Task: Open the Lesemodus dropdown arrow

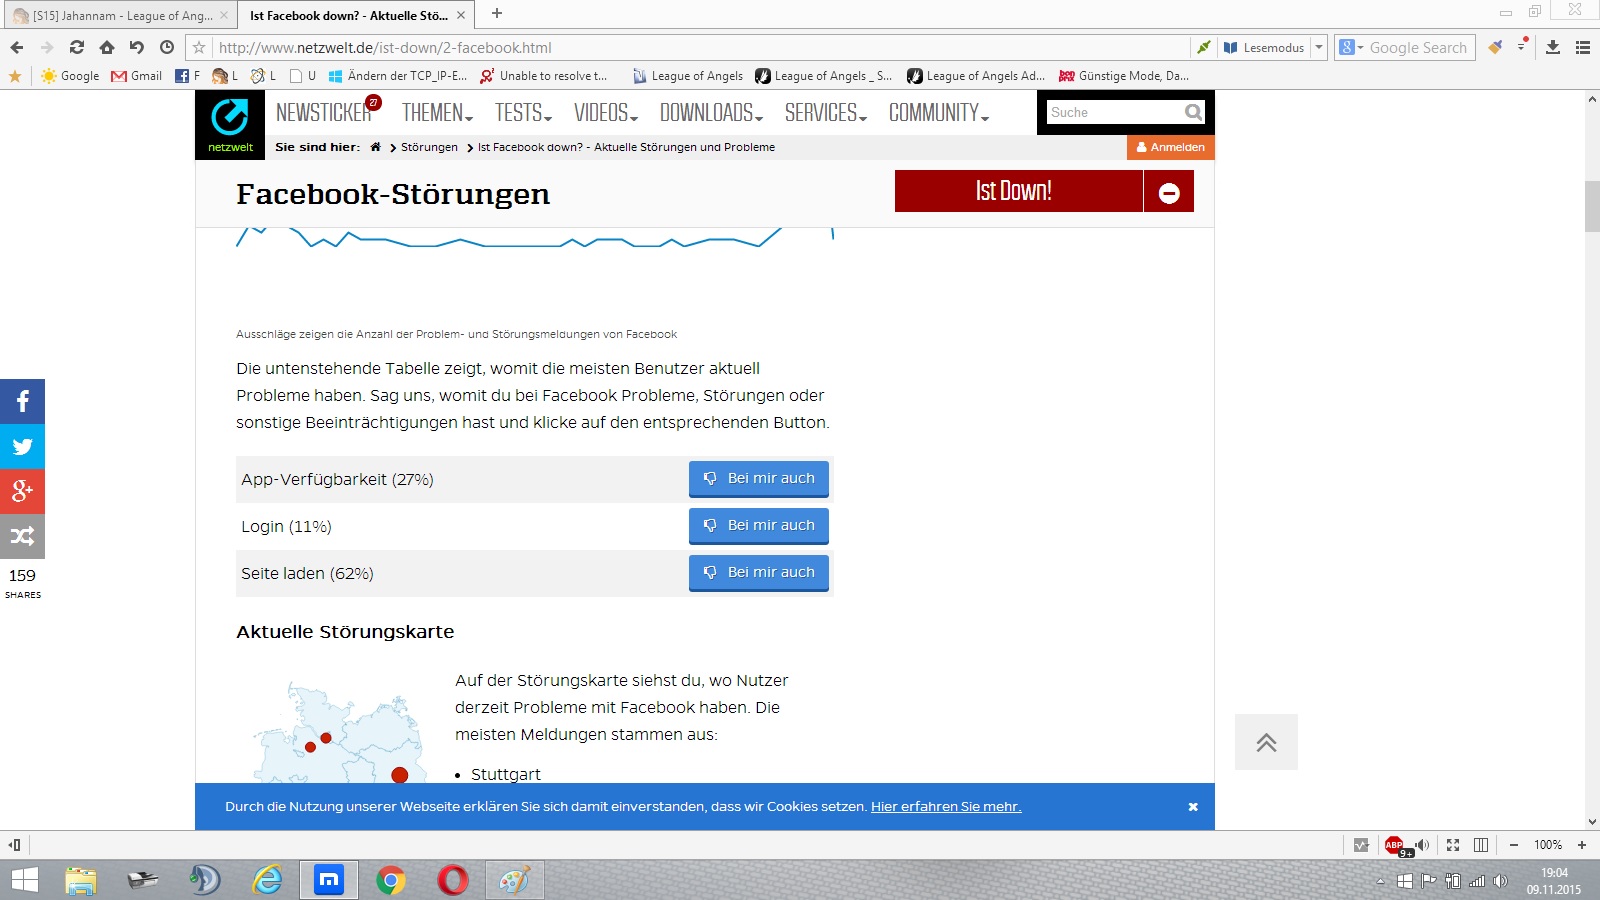Action: point(1319,47)
